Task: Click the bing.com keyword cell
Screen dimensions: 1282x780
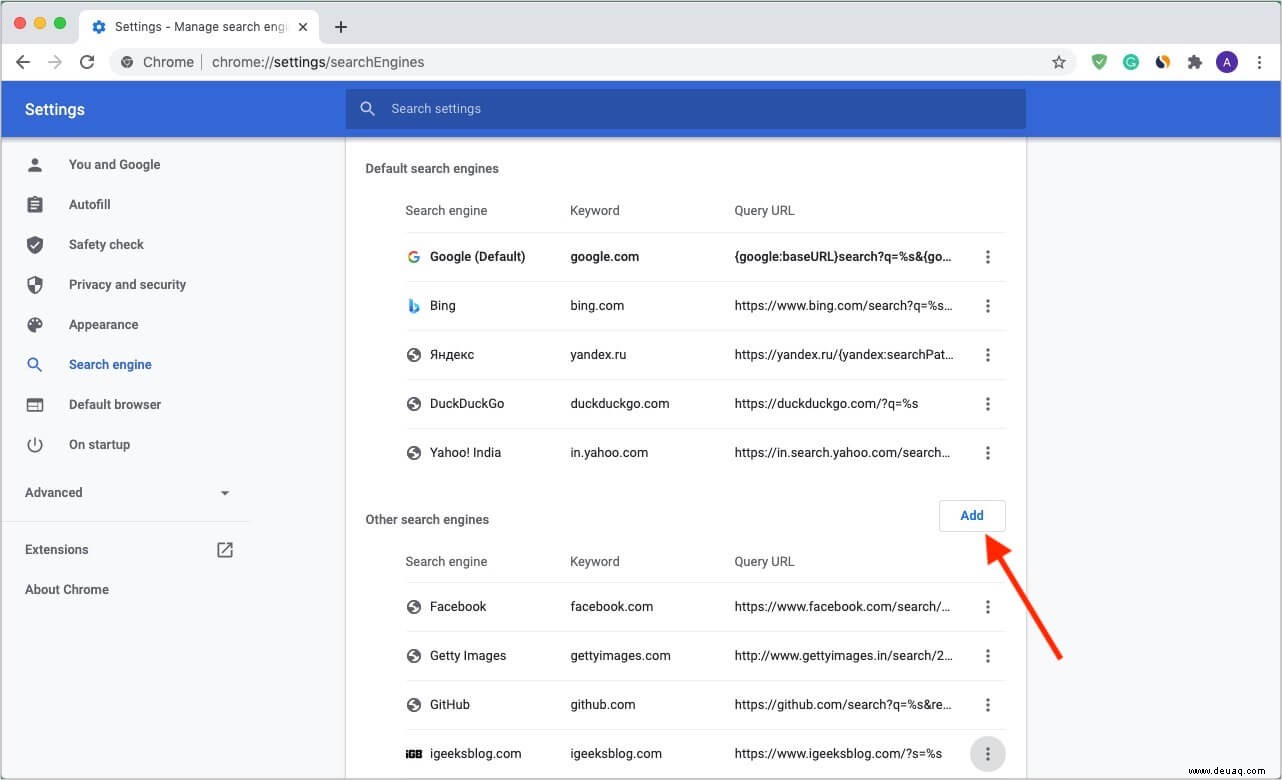Action: click(x=597, y=306)
